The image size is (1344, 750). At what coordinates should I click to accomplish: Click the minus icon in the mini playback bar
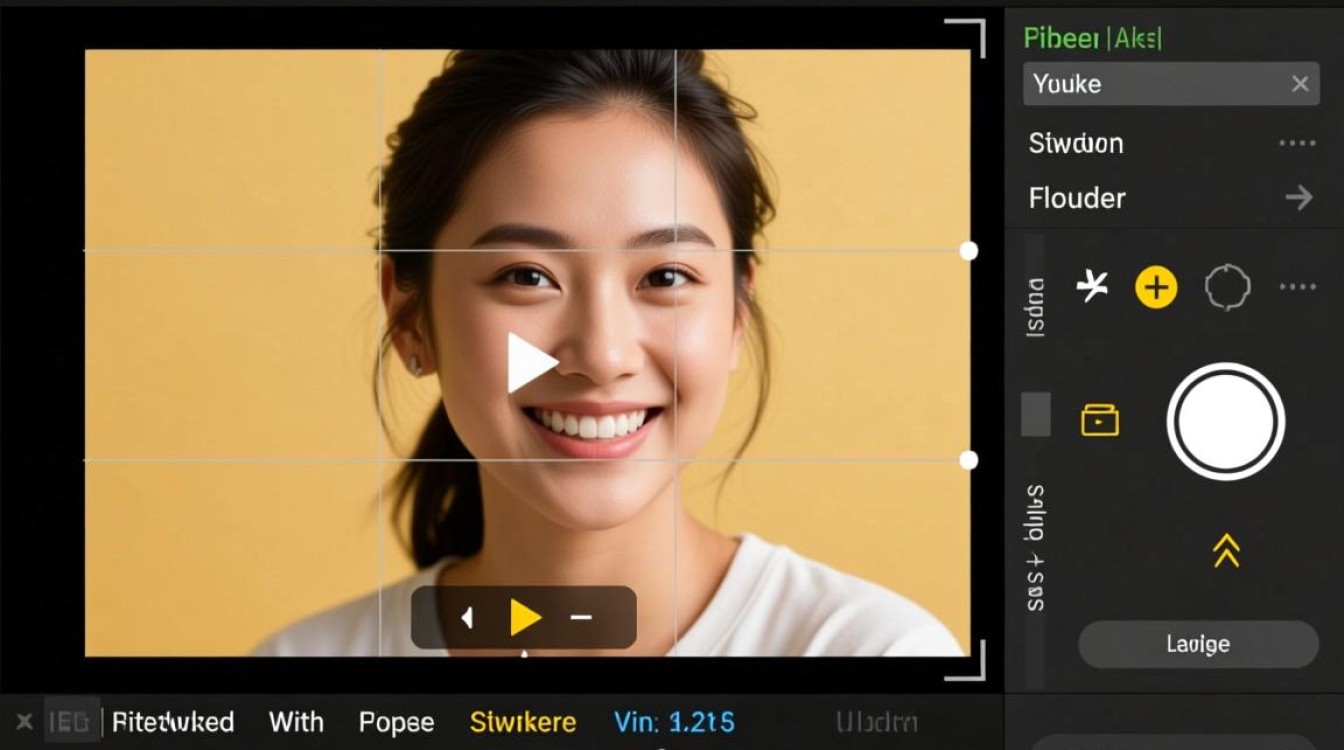click(581, 618)
